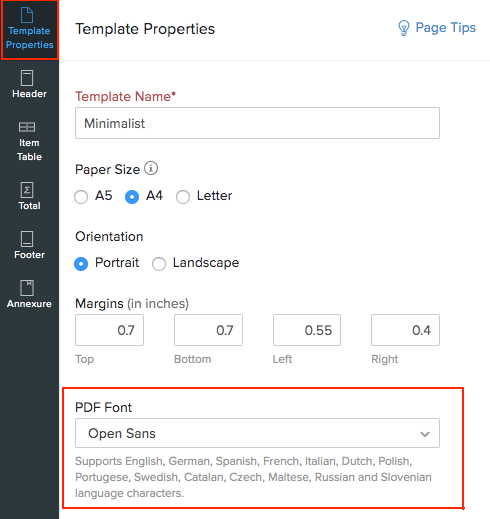Click the 'Paper Size' label

[107, 169]
